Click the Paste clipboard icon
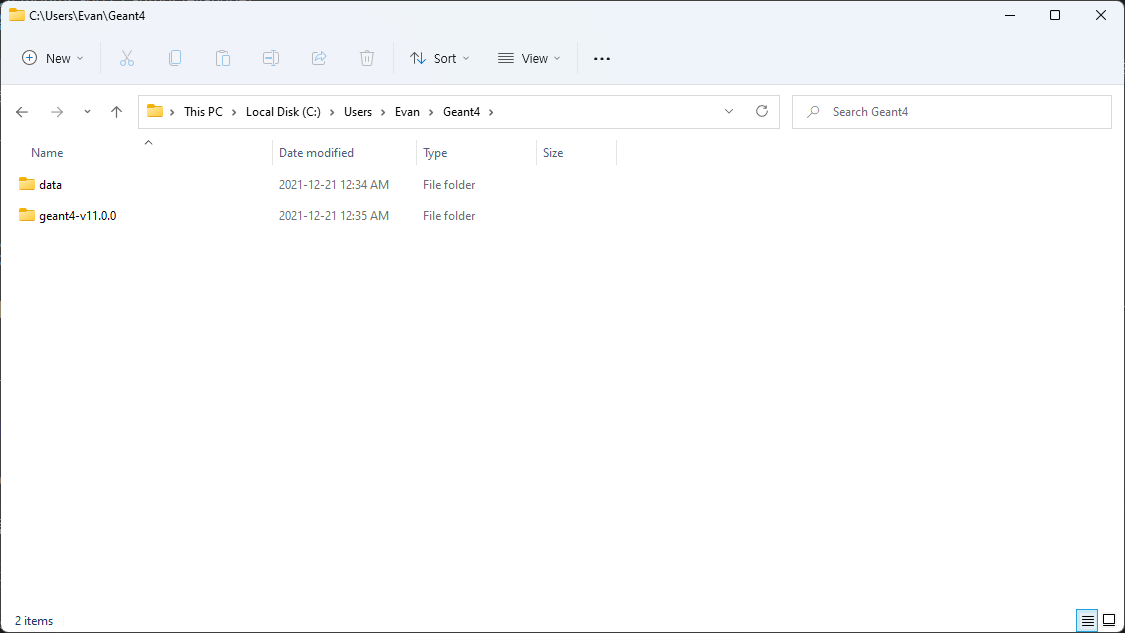 [223, 58]
